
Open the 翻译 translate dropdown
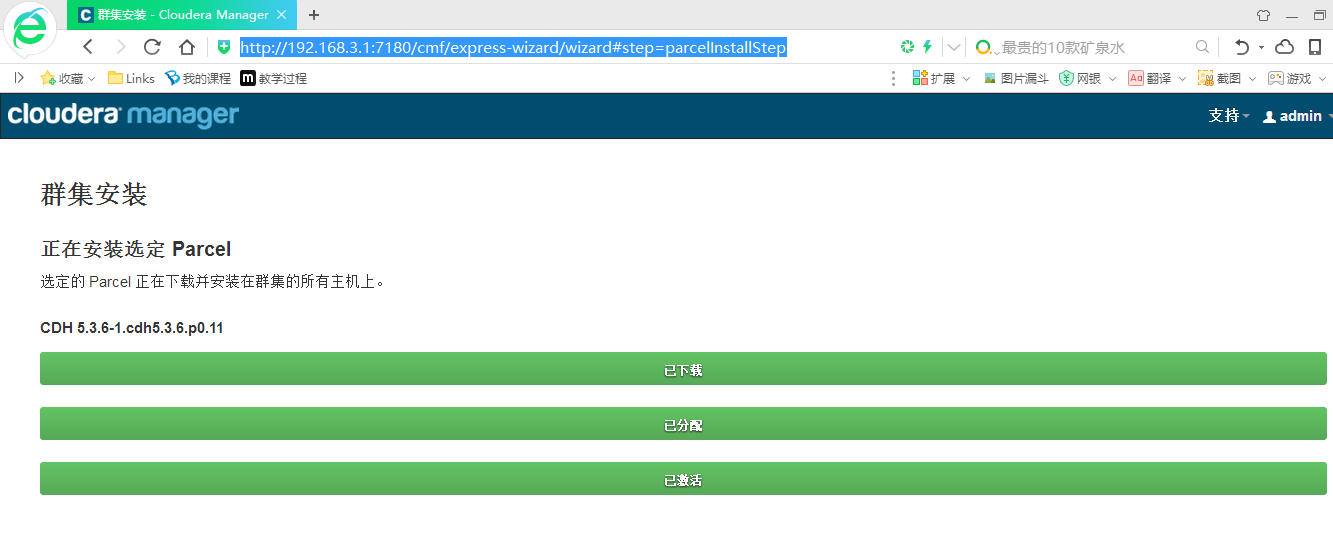point(1157,78)
